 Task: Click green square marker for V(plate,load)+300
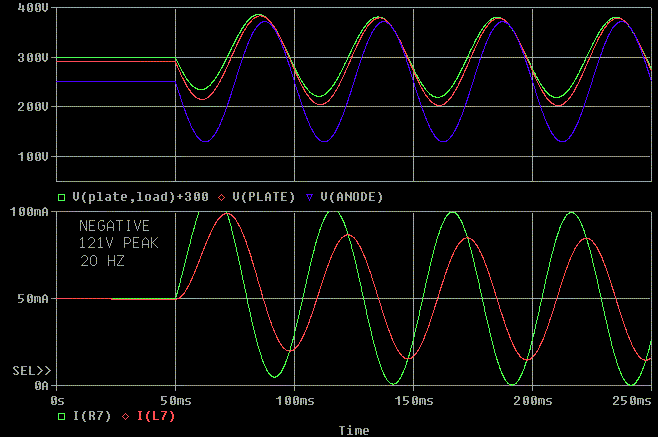62,197
